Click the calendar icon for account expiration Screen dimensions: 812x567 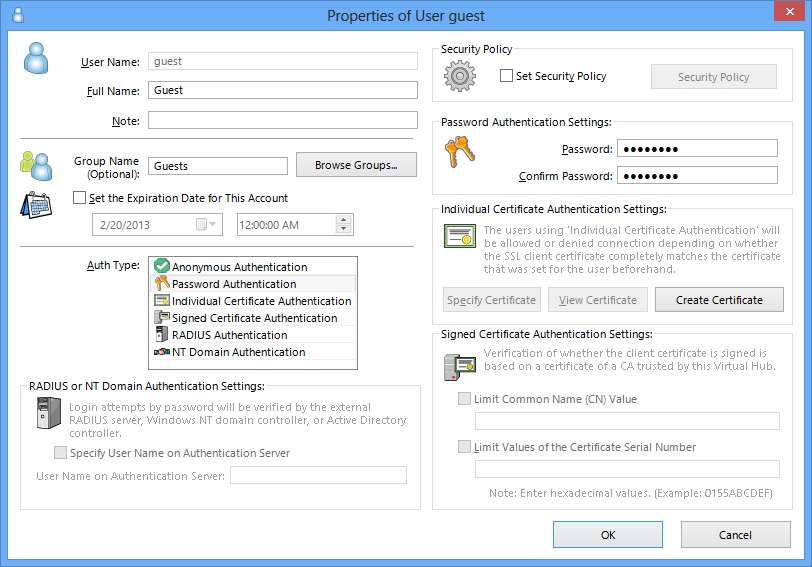(x=36, y=203)
